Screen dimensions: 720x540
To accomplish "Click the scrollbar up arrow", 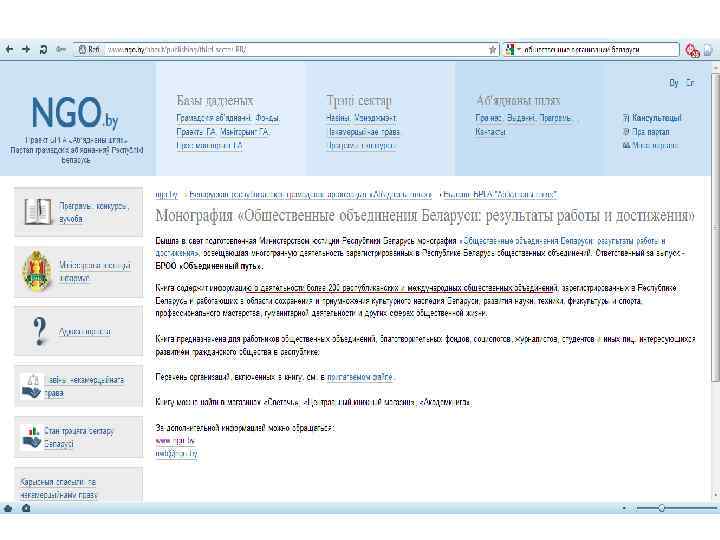I will click(715, 67).
